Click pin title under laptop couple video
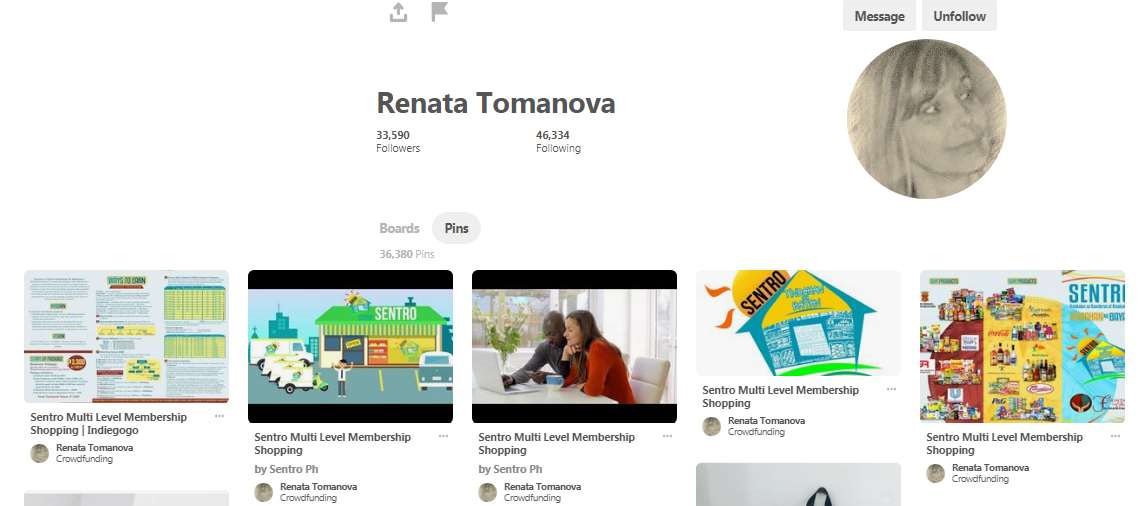Image resolution: width=1139 pixels, height=506 pixels. [x=556, y=444]
